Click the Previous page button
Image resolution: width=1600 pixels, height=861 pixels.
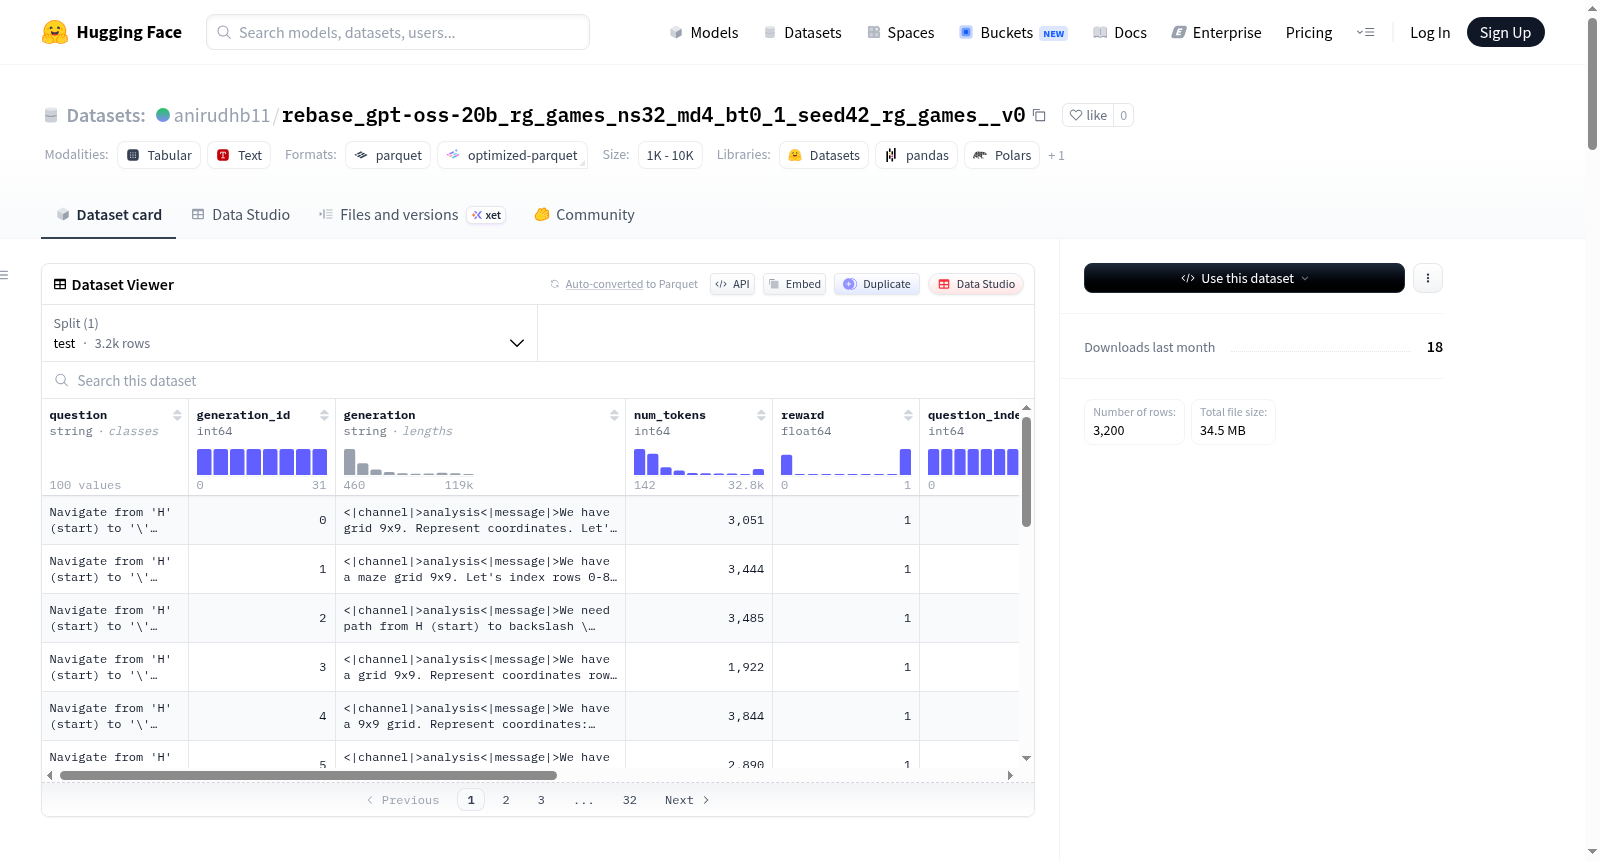click(x=403, y=800)
